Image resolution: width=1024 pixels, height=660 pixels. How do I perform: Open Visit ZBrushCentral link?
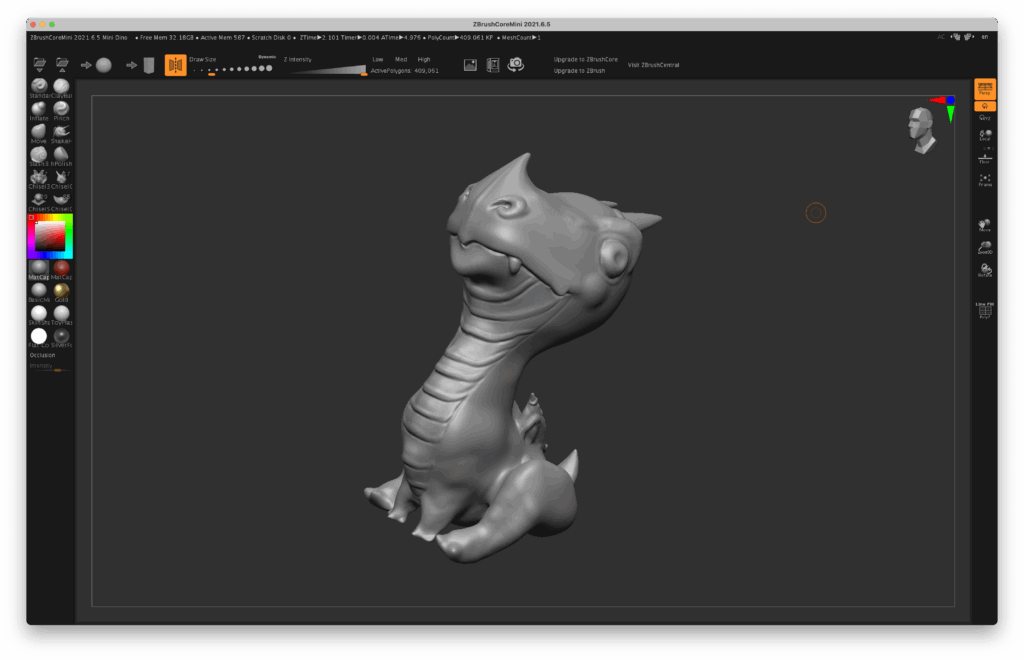[654, 65]
